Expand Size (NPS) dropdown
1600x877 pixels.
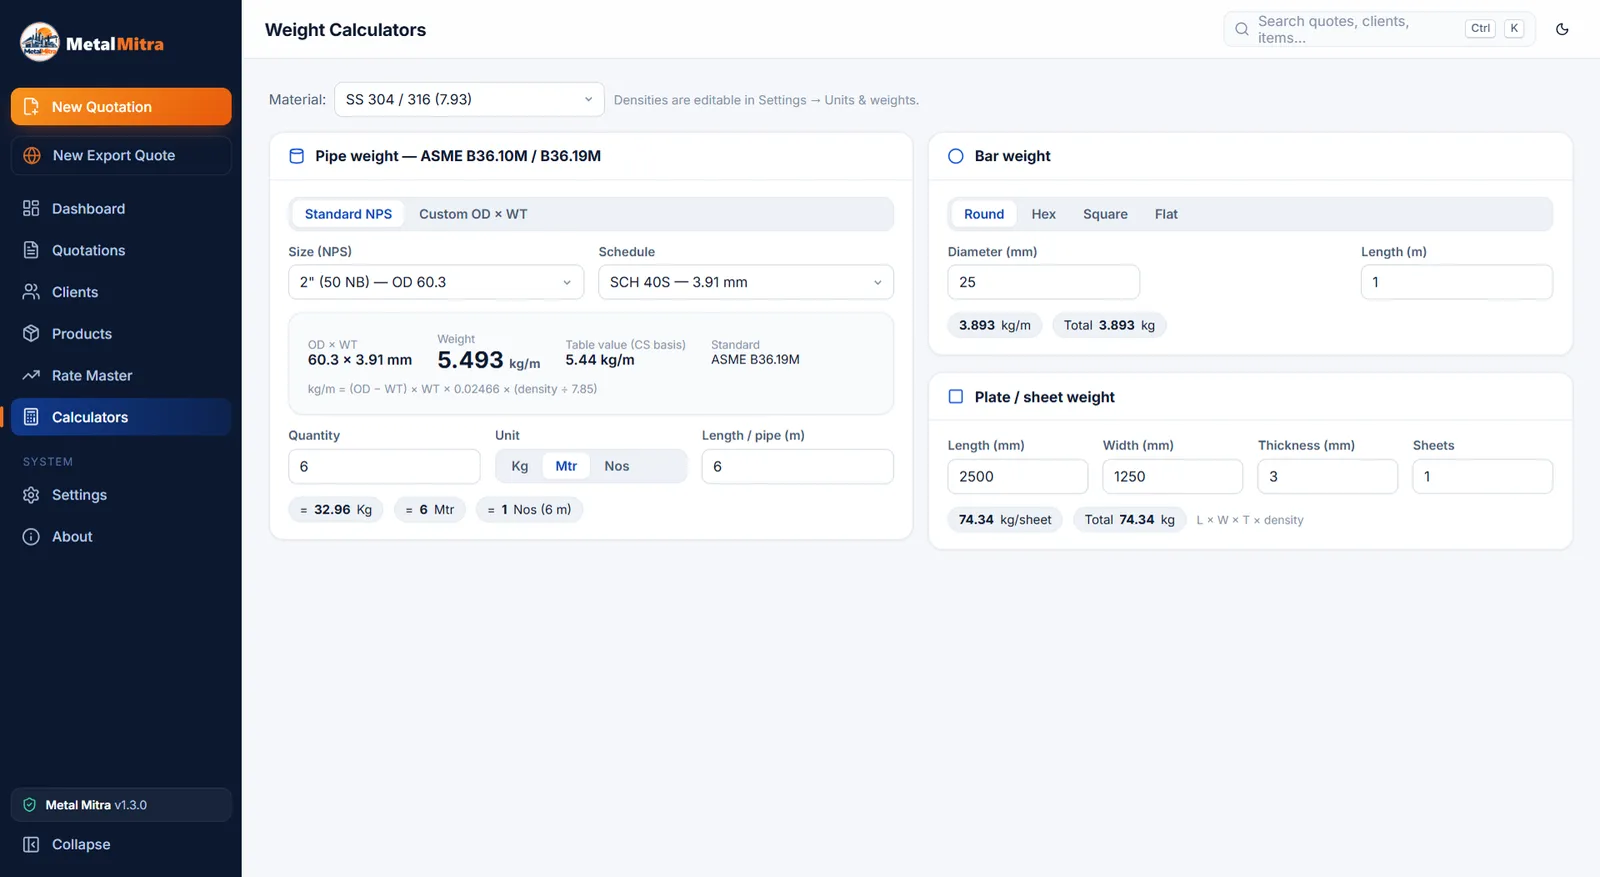436,282
